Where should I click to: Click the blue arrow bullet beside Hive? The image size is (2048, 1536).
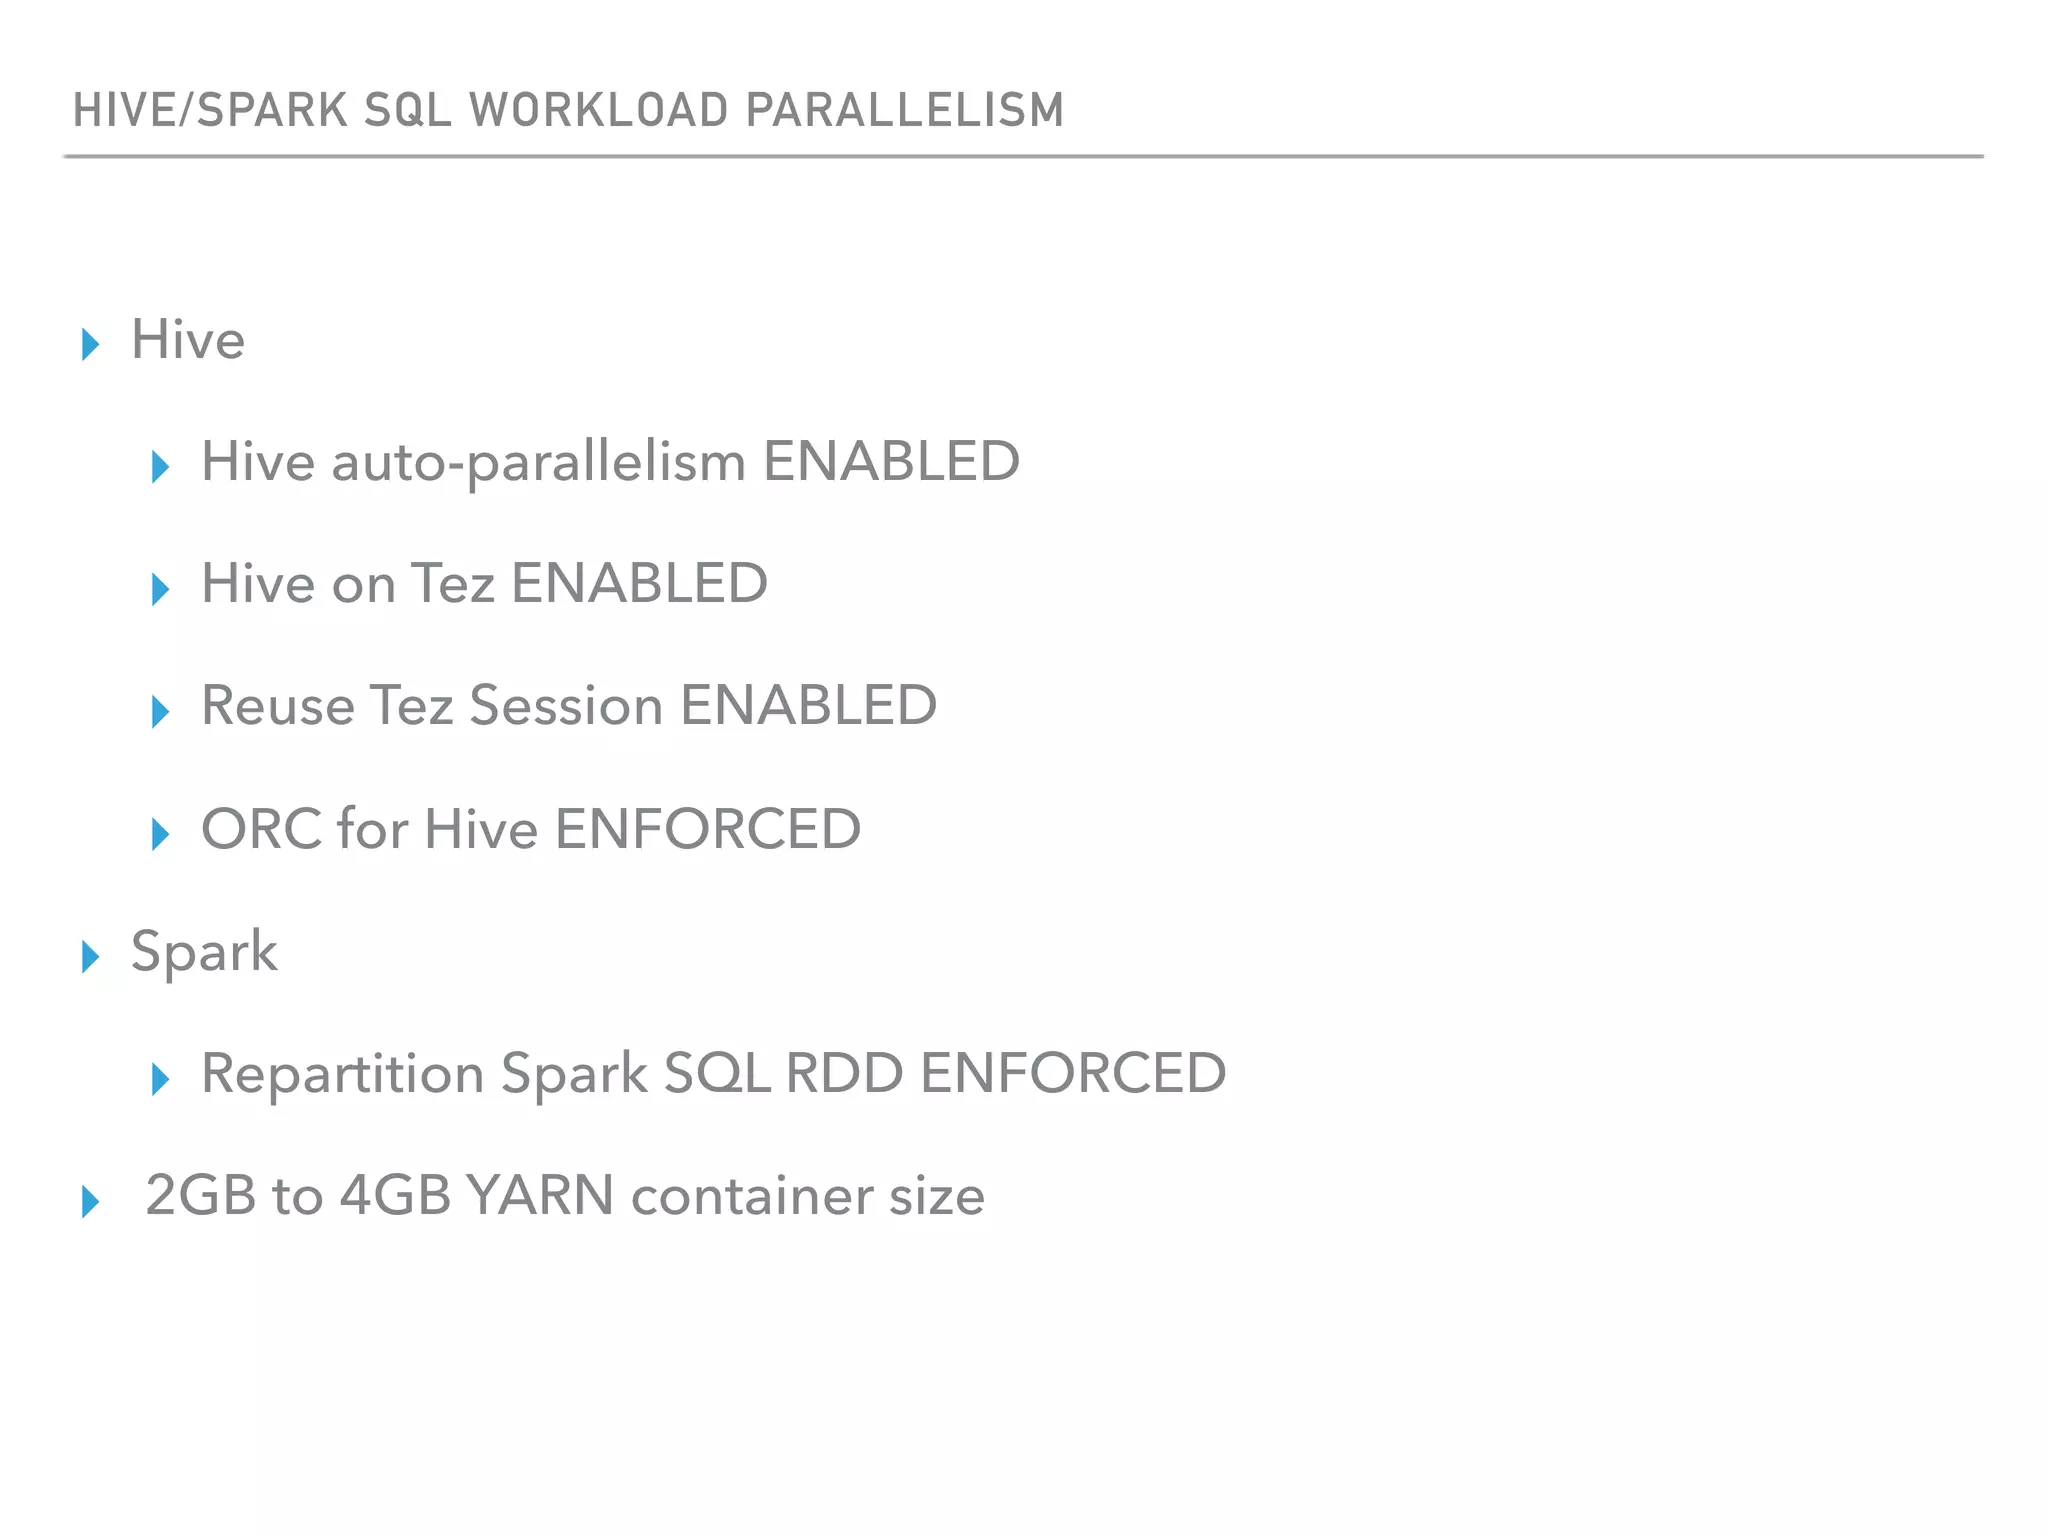(90, 344)
